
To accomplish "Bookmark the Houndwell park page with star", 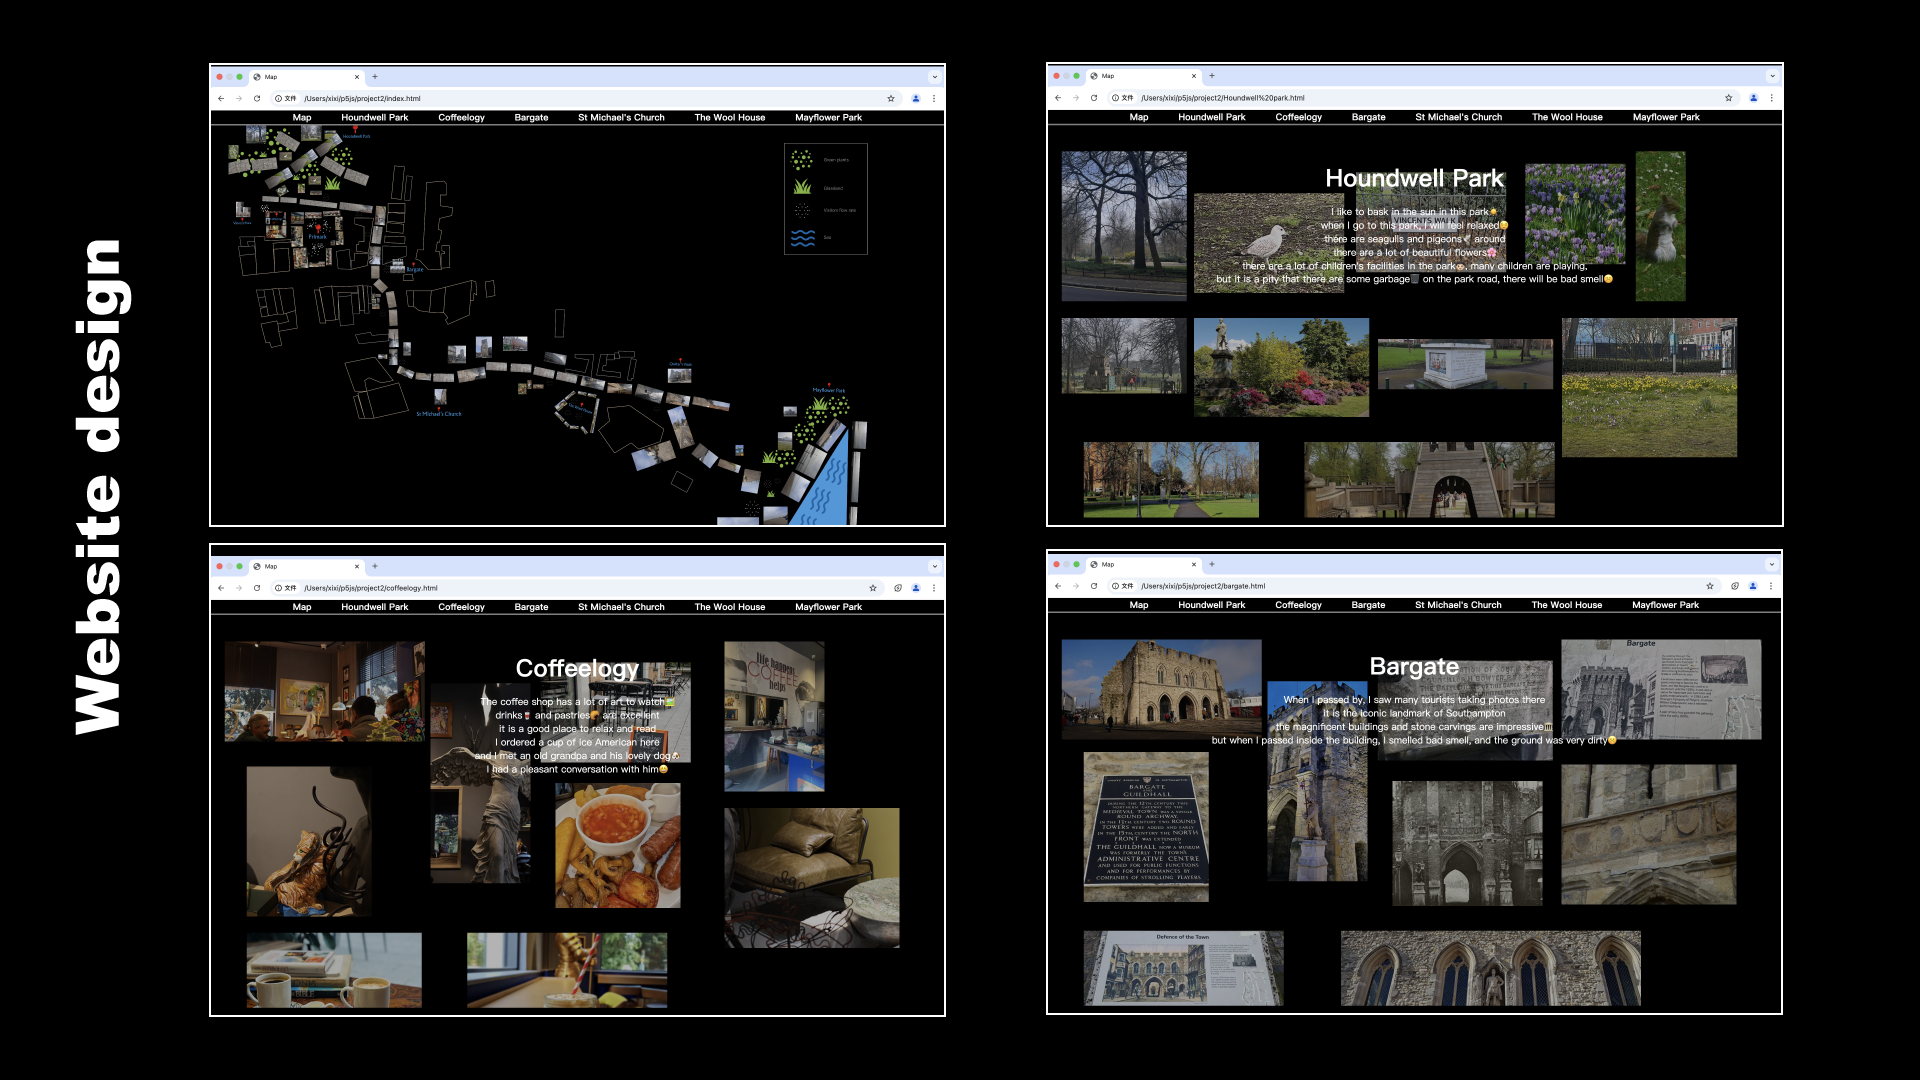I will 1728,98.
